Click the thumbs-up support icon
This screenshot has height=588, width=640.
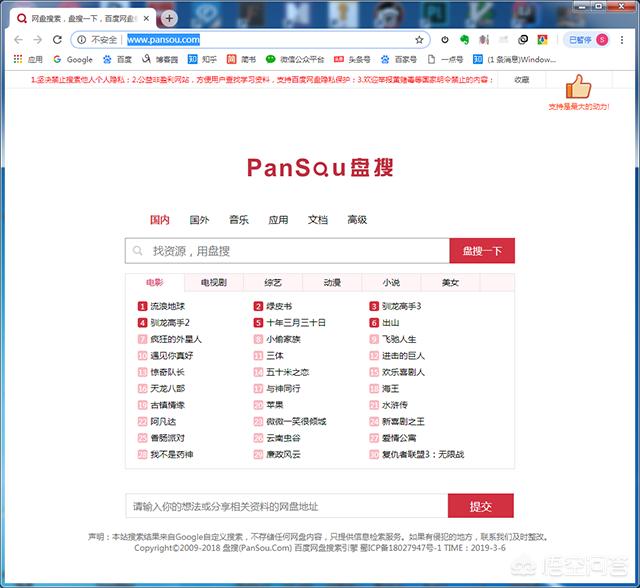click(x=578, y=86)
